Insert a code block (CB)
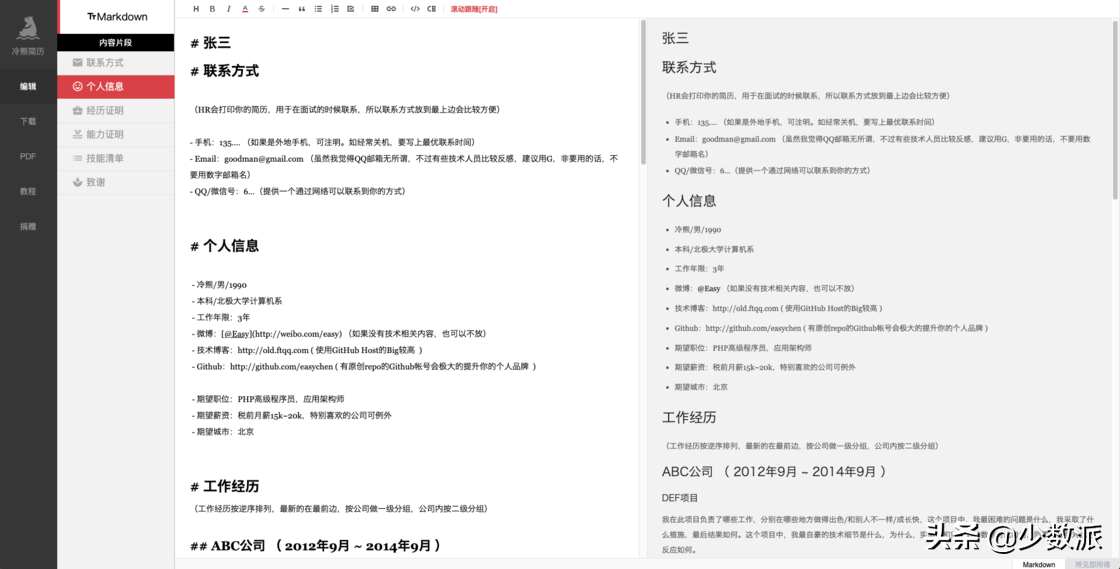 (x=431, y=9)
